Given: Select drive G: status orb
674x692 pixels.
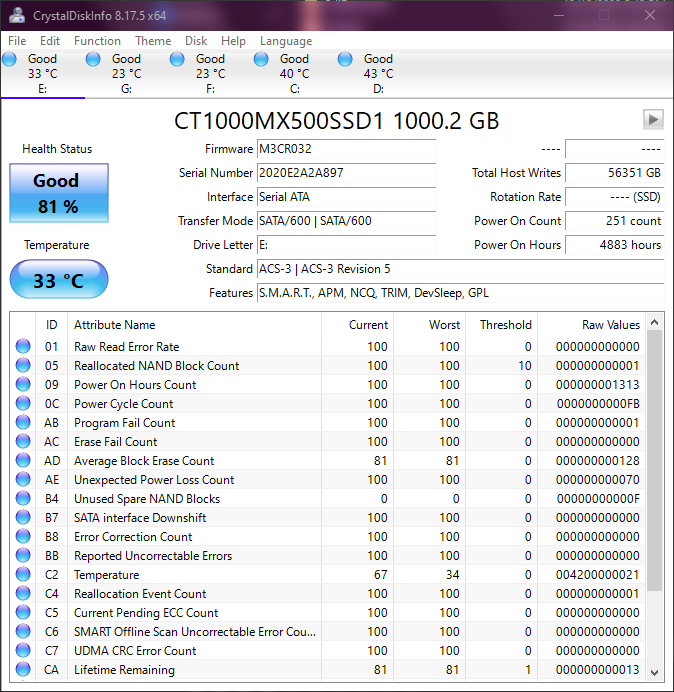Looking at the screenshot, I should coord(93,59).
